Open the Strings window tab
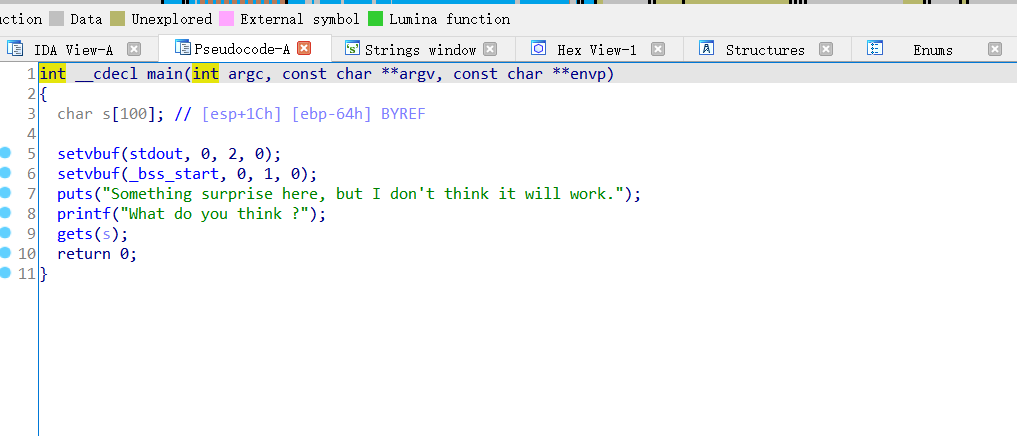Screen dimensions: 1017x436 point(420,50)
